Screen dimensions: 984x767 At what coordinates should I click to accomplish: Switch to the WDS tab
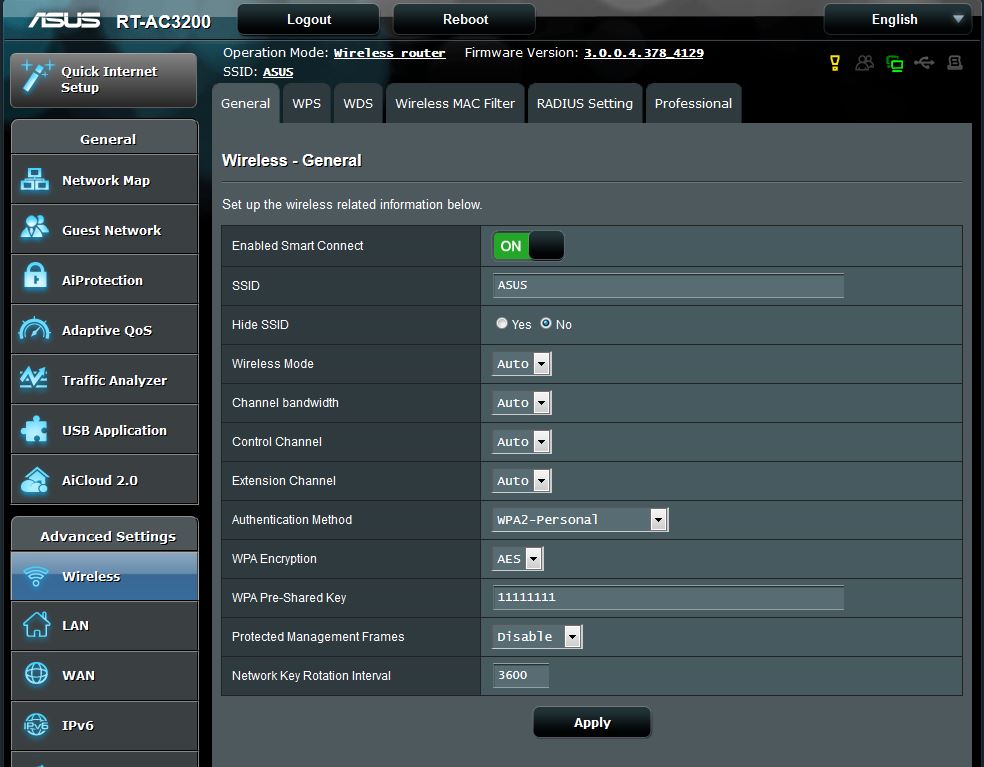coord(358,104)
